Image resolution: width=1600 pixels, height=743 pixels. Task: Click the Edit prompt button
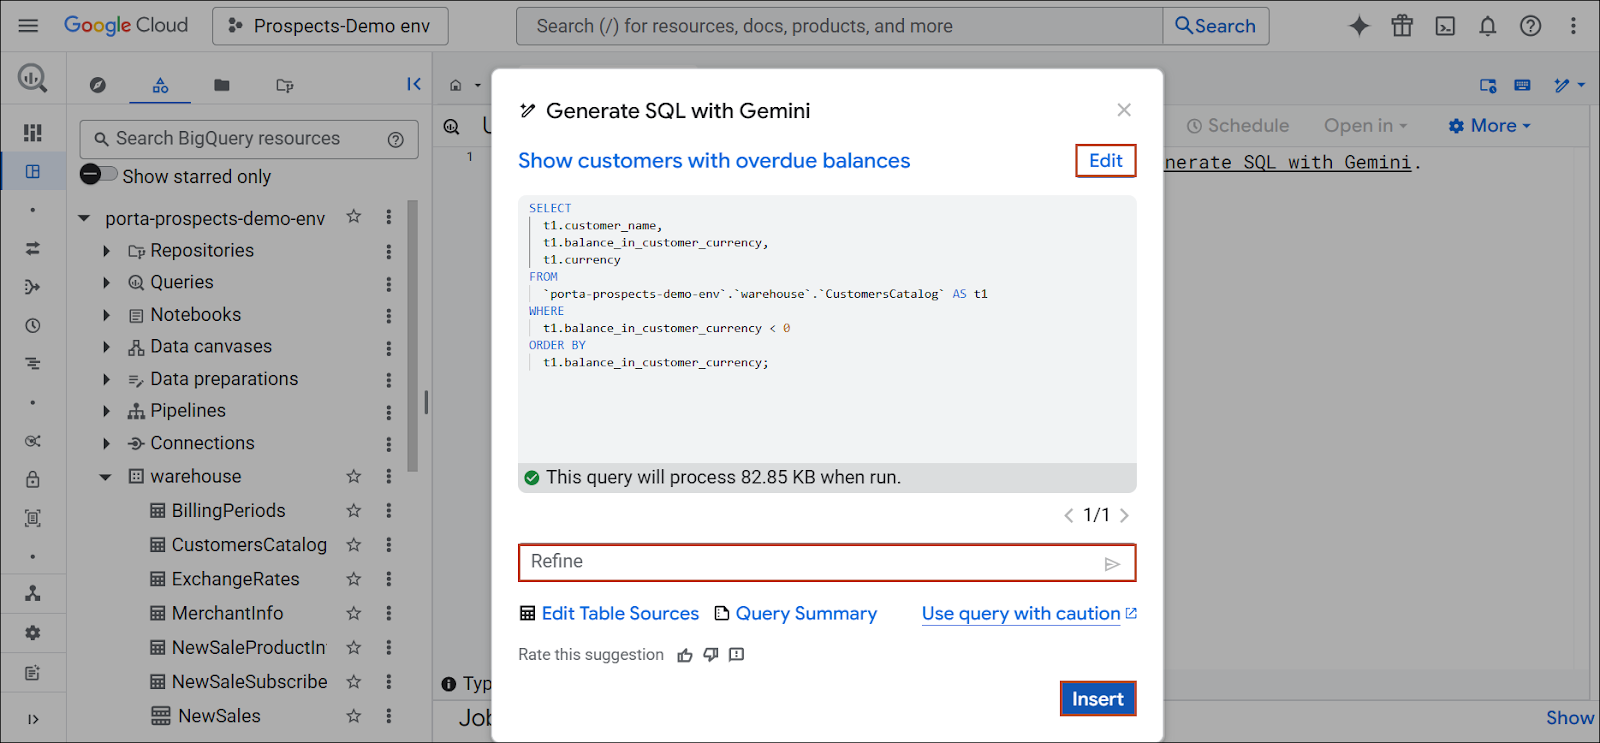(x=1106, y=161)
